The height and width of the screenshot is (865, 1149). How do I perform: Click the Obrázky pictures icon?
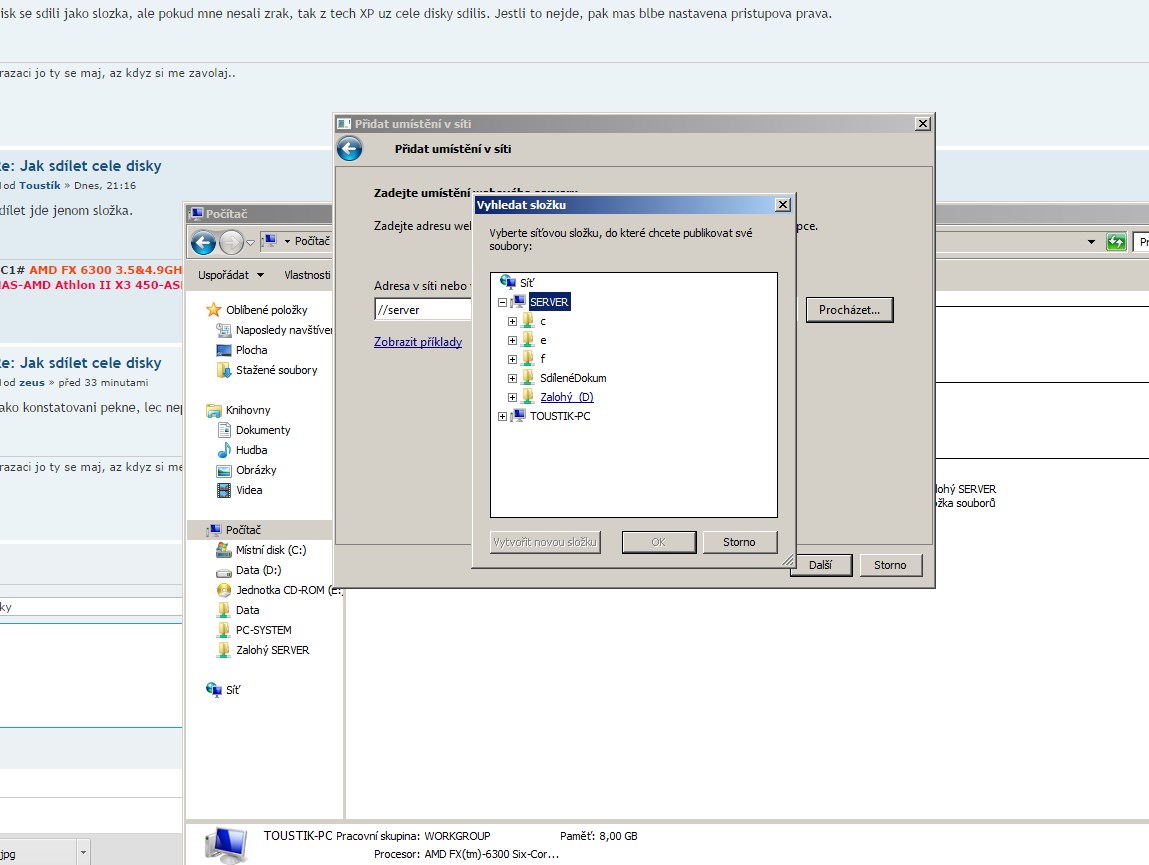(223, 470)
